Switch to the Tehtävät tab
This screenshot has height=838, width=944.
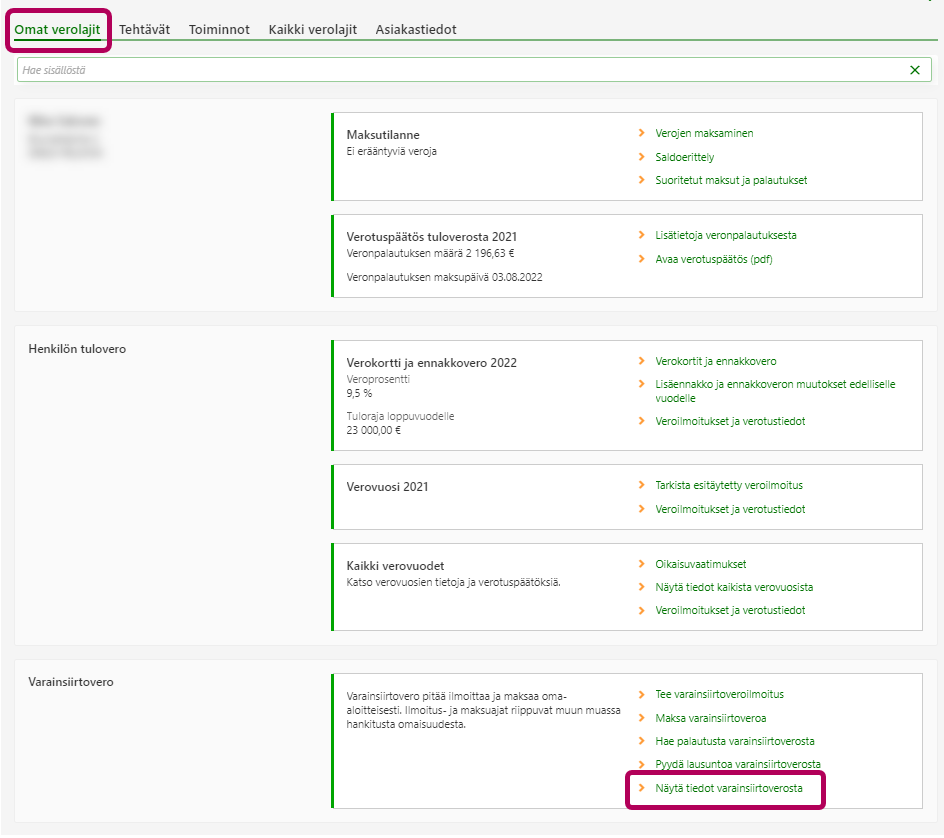(144, 30)
